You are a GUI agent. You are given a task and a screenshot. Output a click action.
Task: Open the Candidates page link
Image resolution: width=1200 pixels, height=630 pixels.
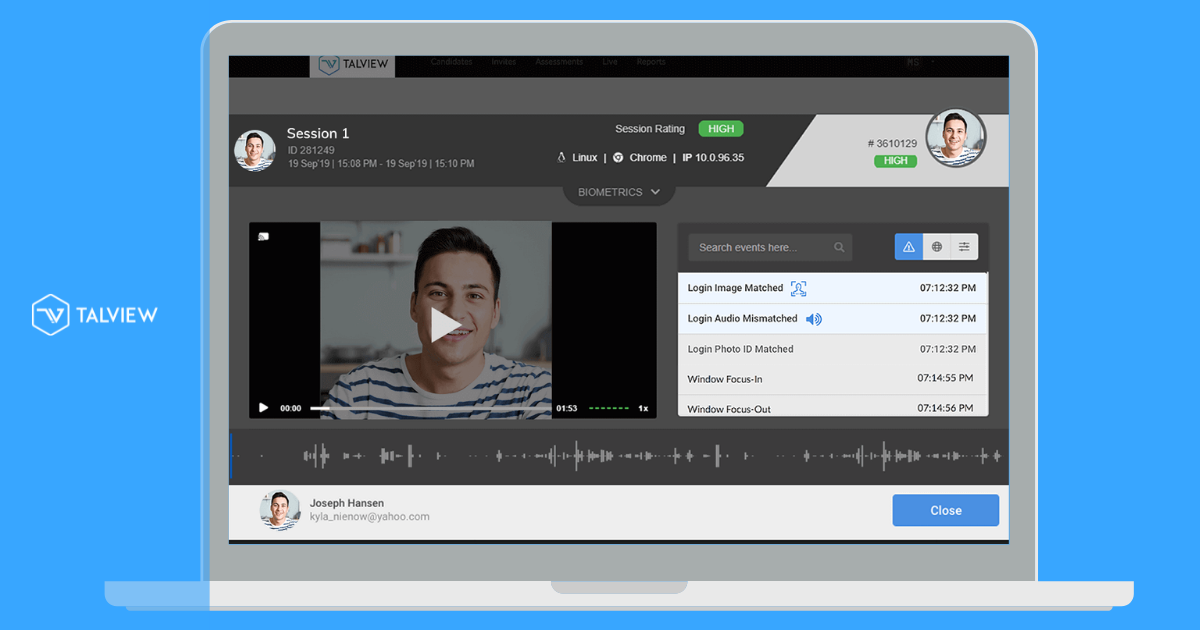coord(450,61)
